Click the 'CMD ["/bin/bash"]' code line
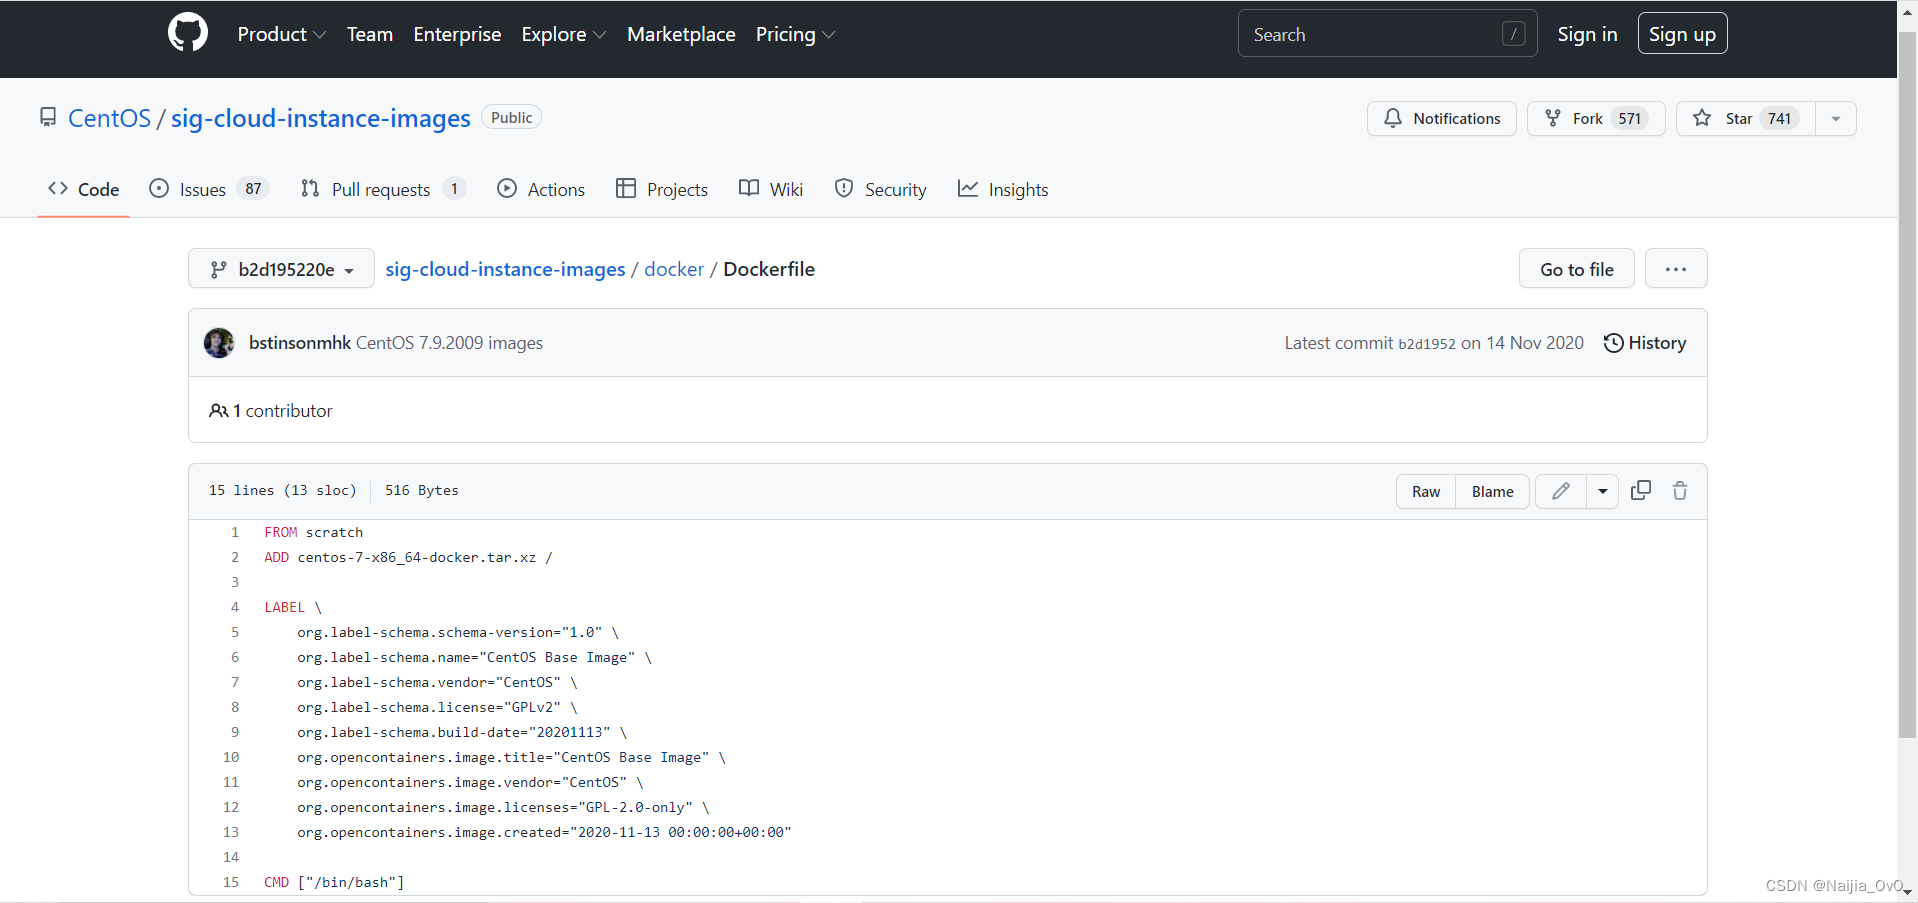The height and width of the screenshot is (903, 1918). 334,882
